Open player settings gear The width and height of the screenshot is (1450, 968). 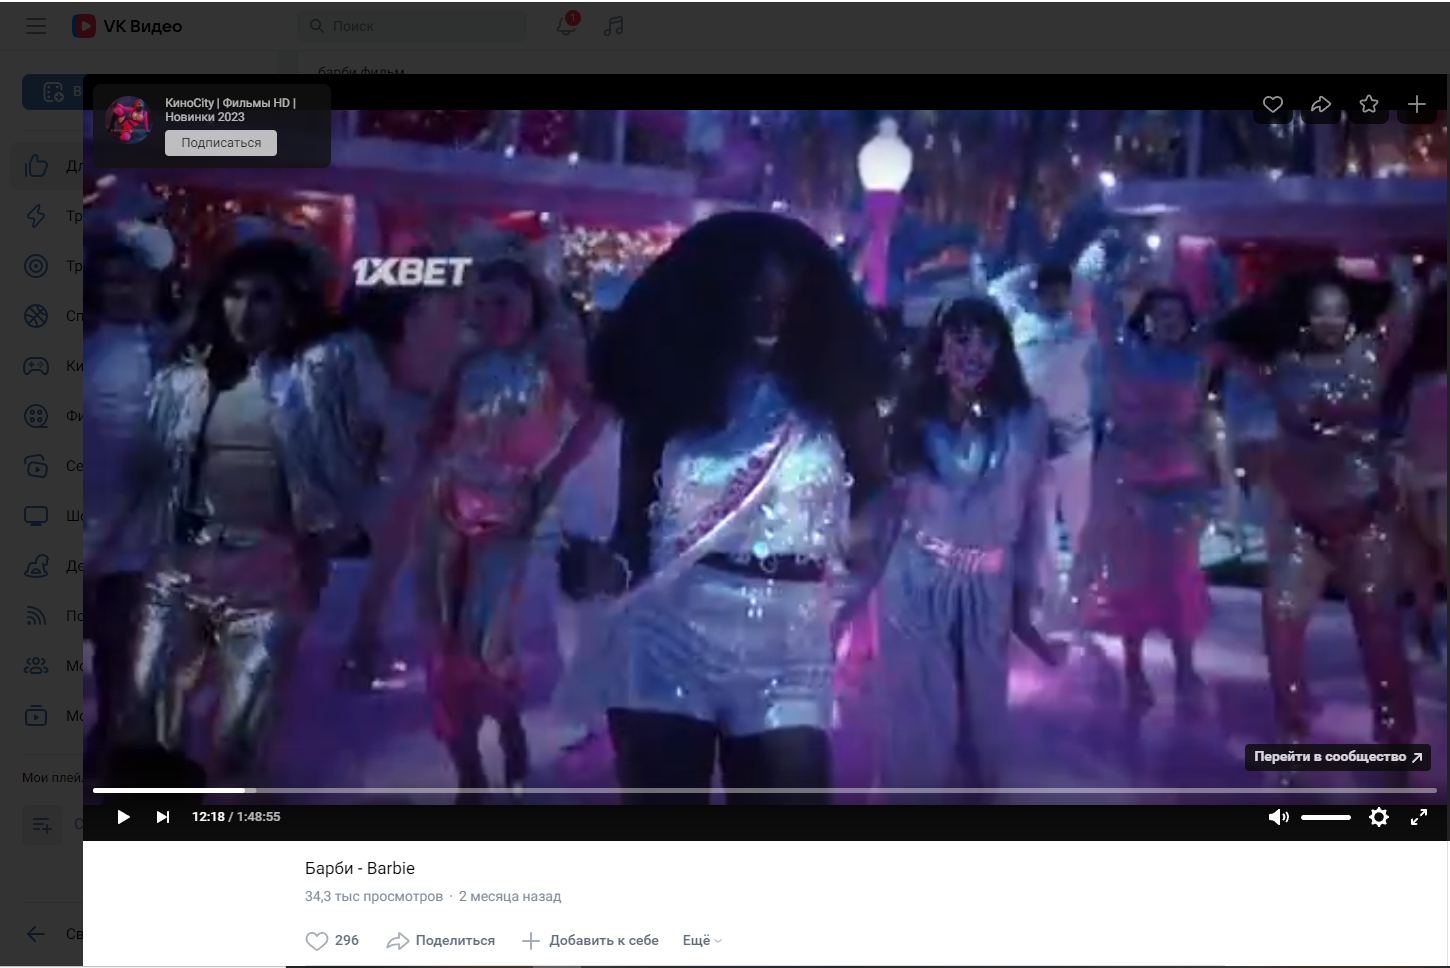(1379, 817)
